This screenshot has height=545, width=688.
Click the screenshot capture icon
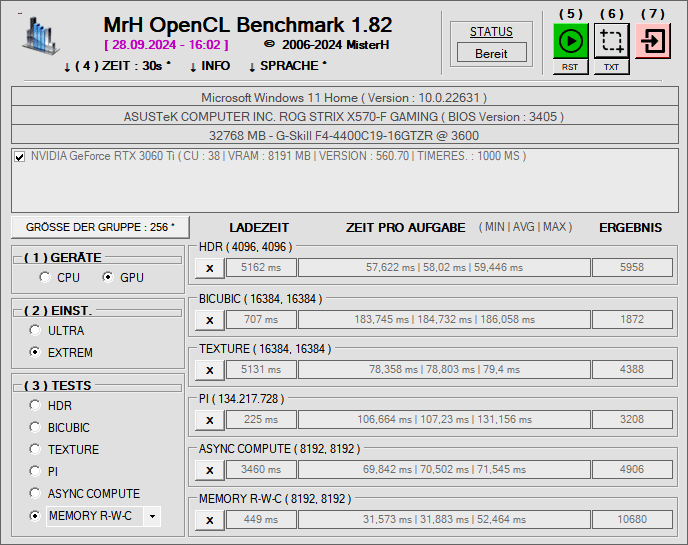tap(612, 41)
